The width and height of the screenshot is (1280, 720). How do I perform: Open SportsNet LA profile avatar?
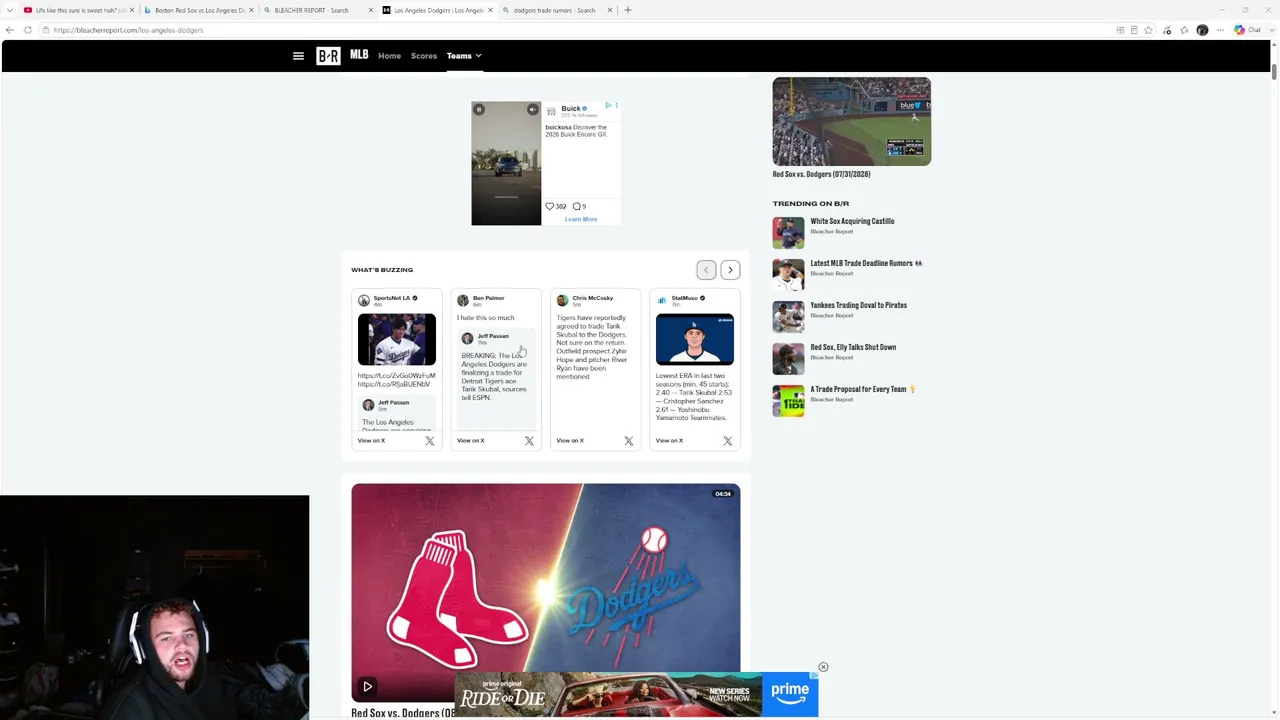(364, 300)
